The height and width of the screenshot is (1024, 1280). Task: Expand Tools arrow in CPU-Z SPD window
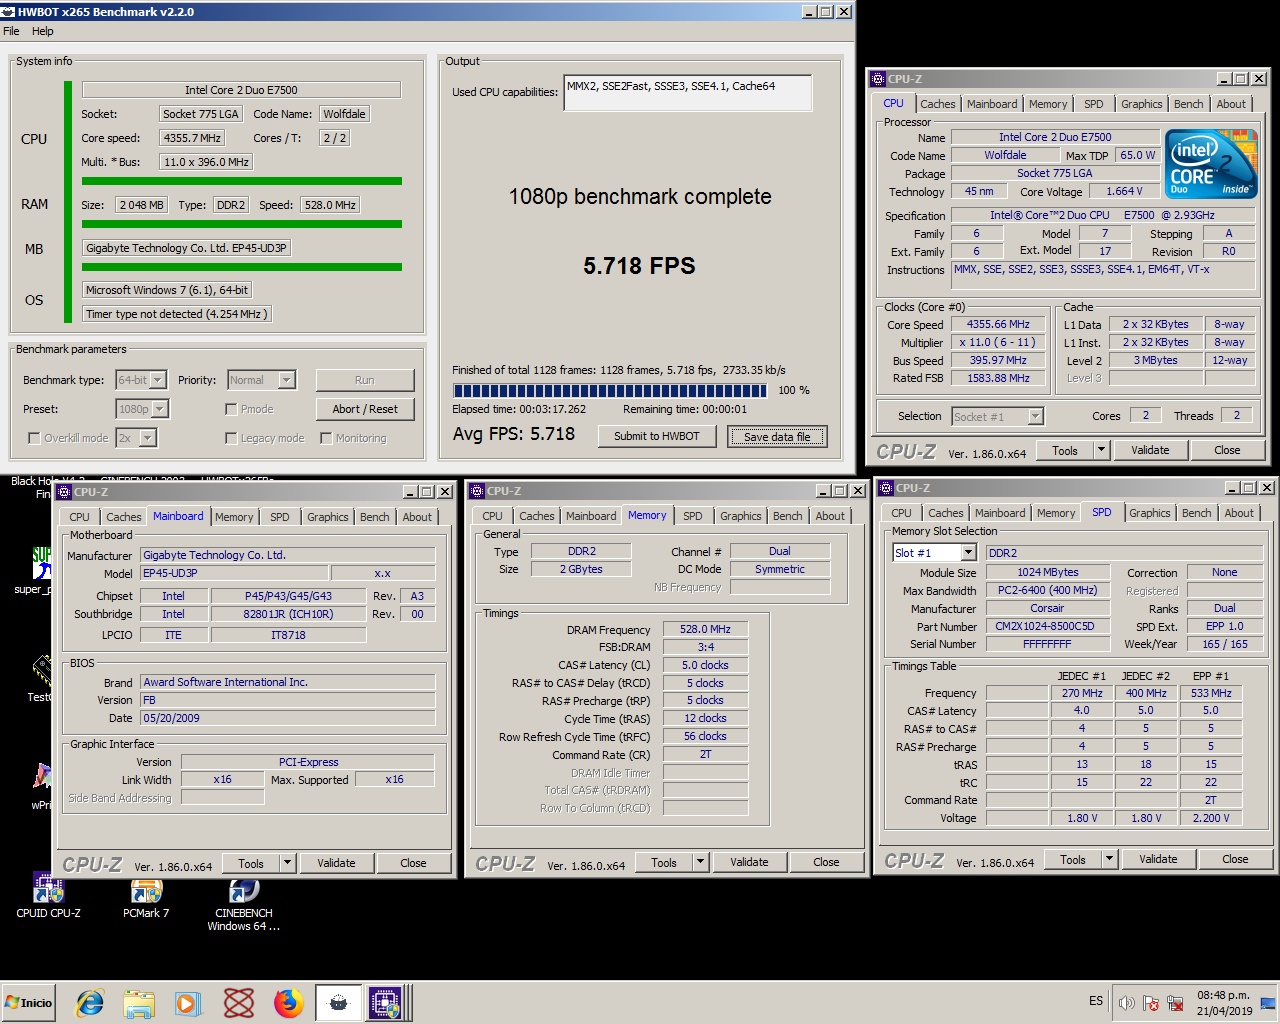(x=1110, y=859)
